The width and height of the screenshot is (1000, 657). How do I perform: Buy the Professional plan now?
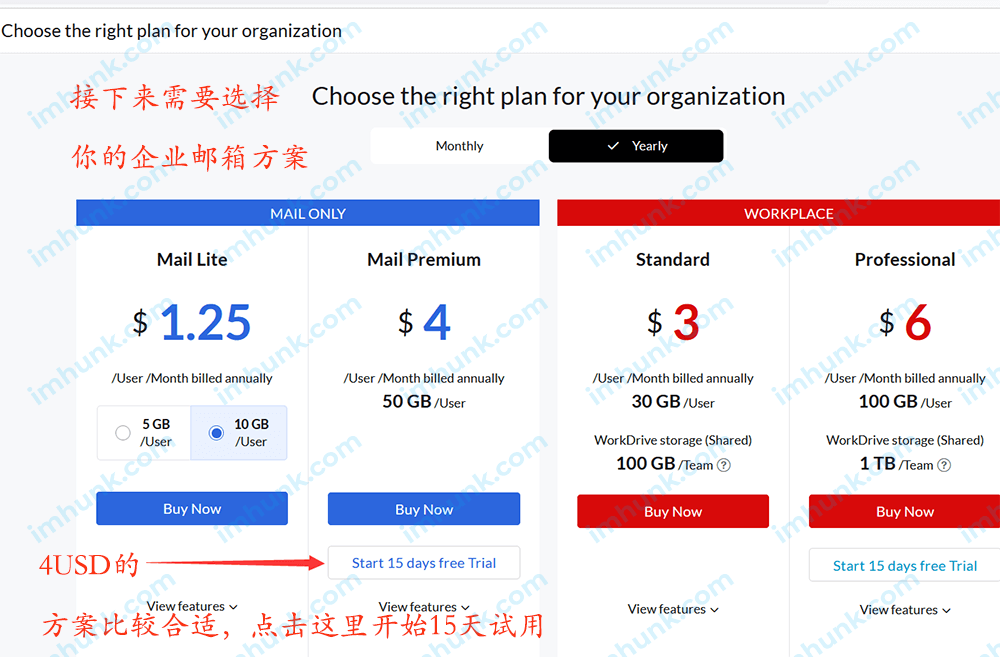click(x=904, y=512)
